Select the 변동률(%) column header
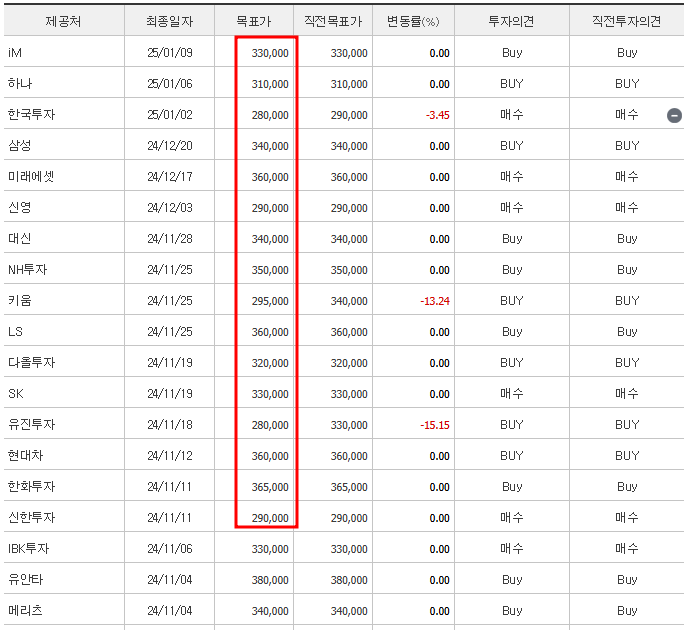 [x=413, y=21]
